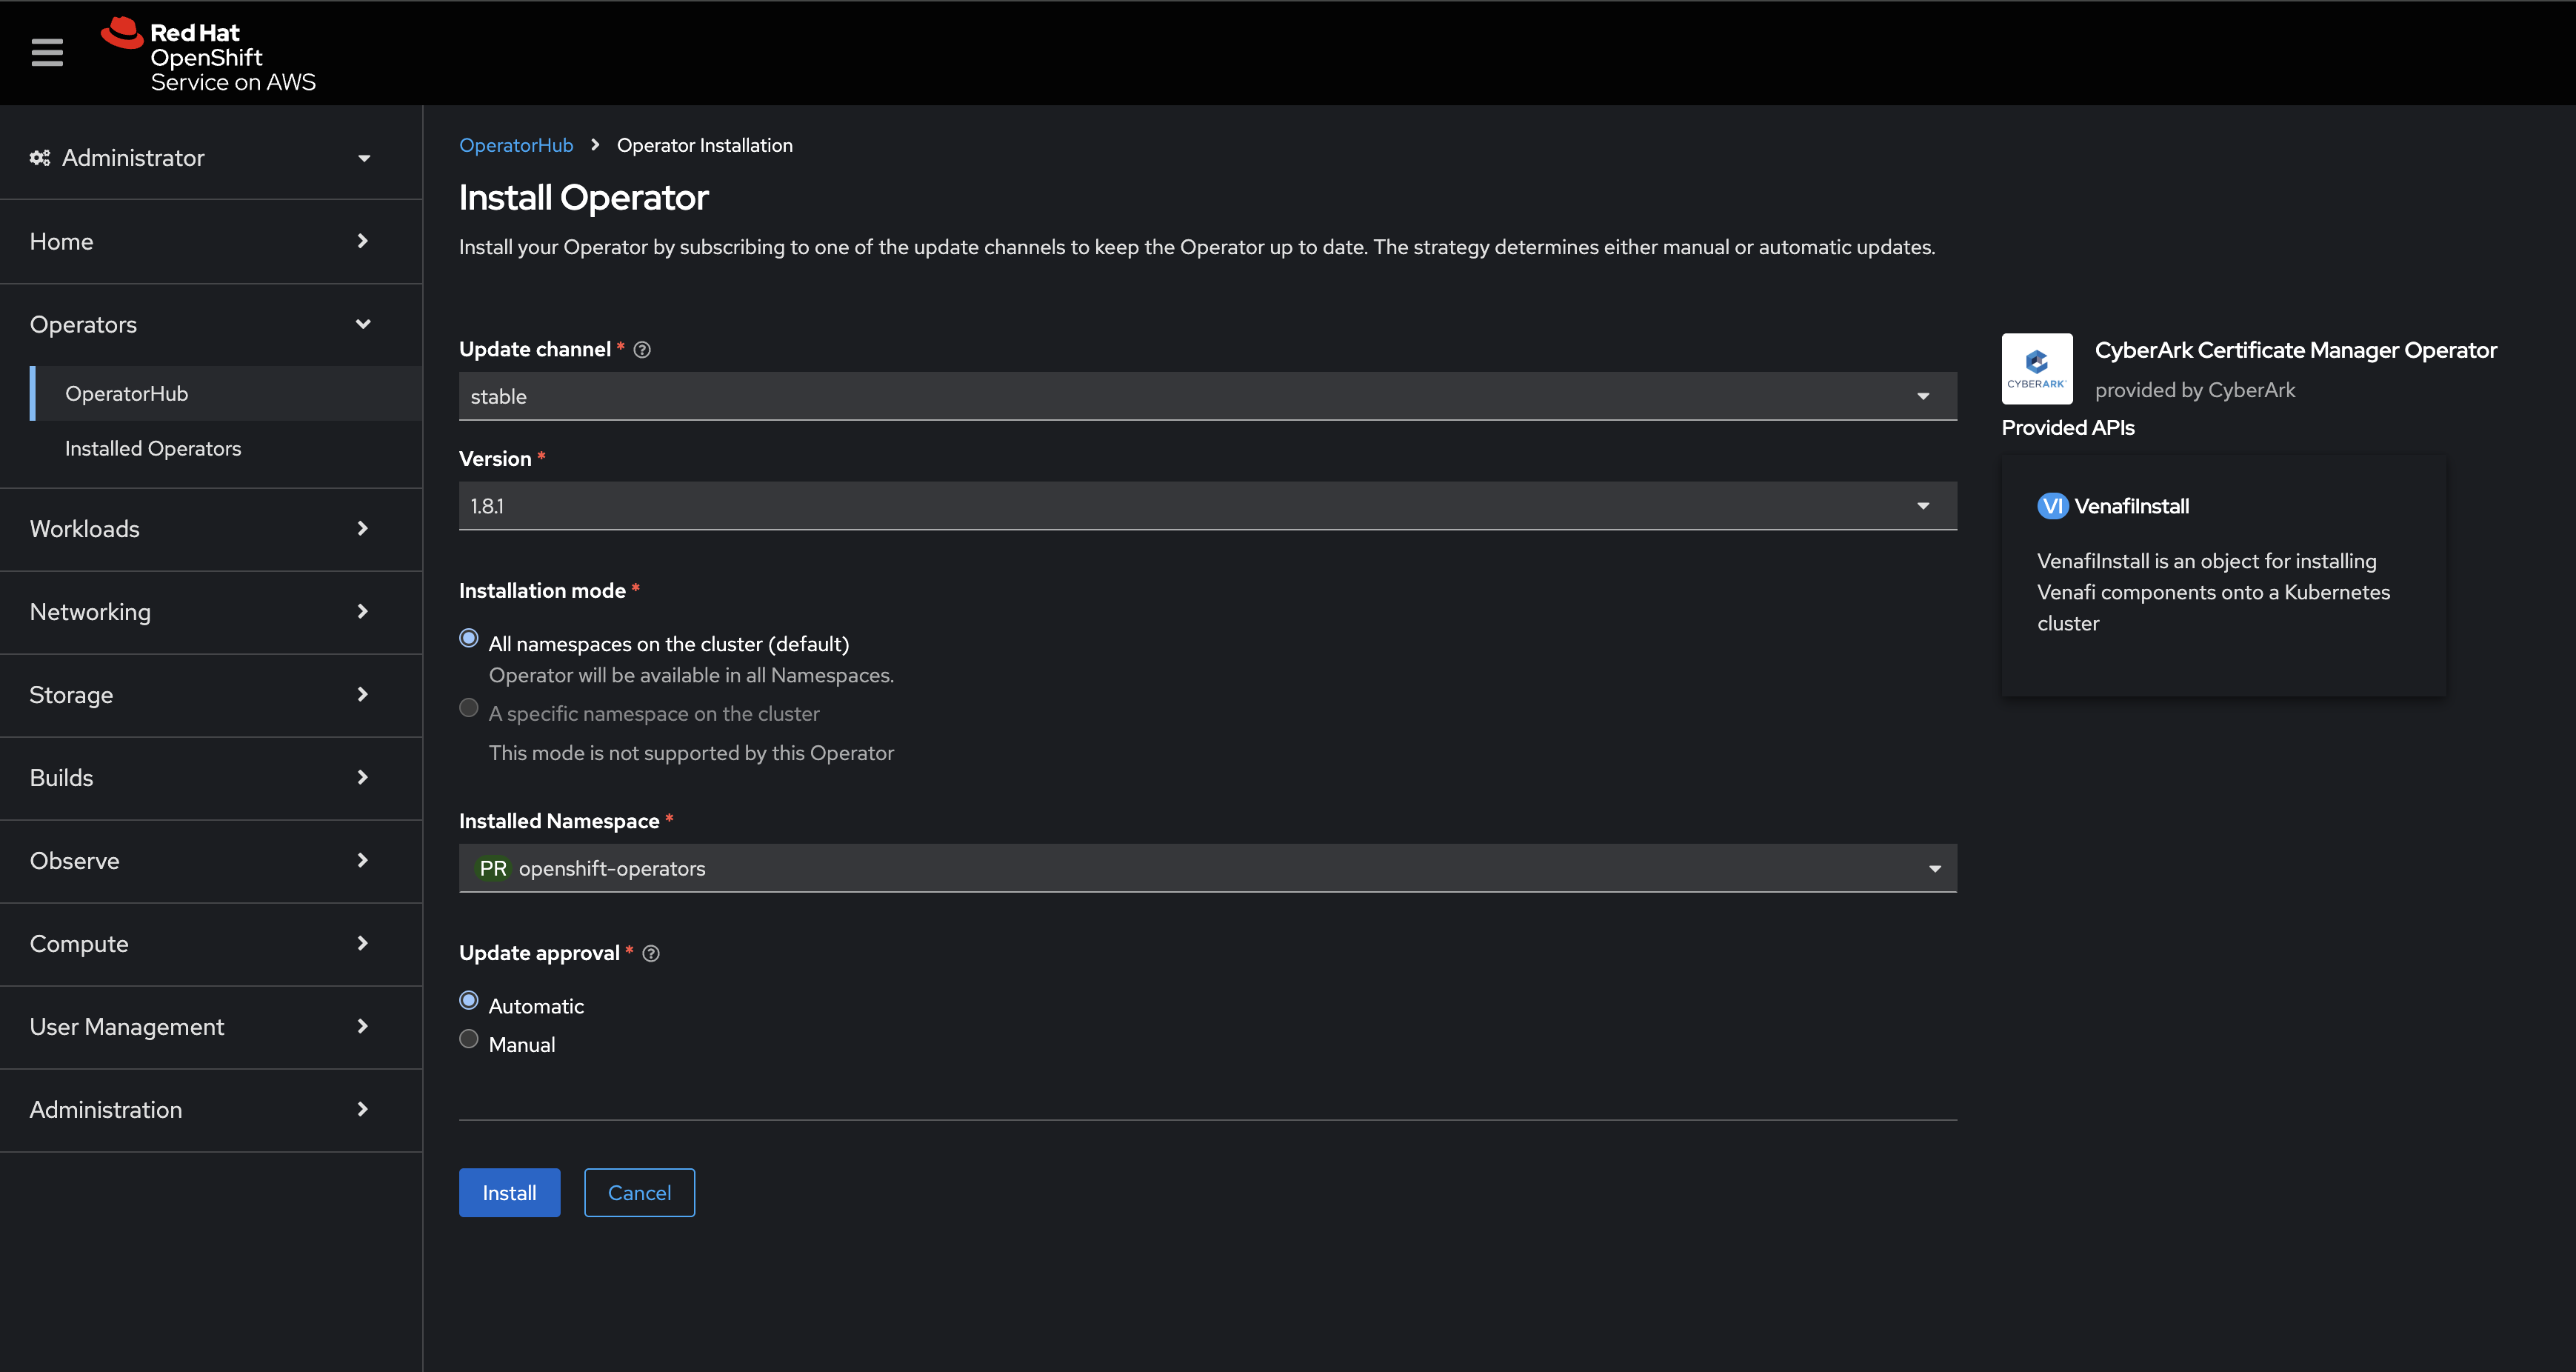
Task: Click the VI VenafiInstall badge
Action: 2052,506
